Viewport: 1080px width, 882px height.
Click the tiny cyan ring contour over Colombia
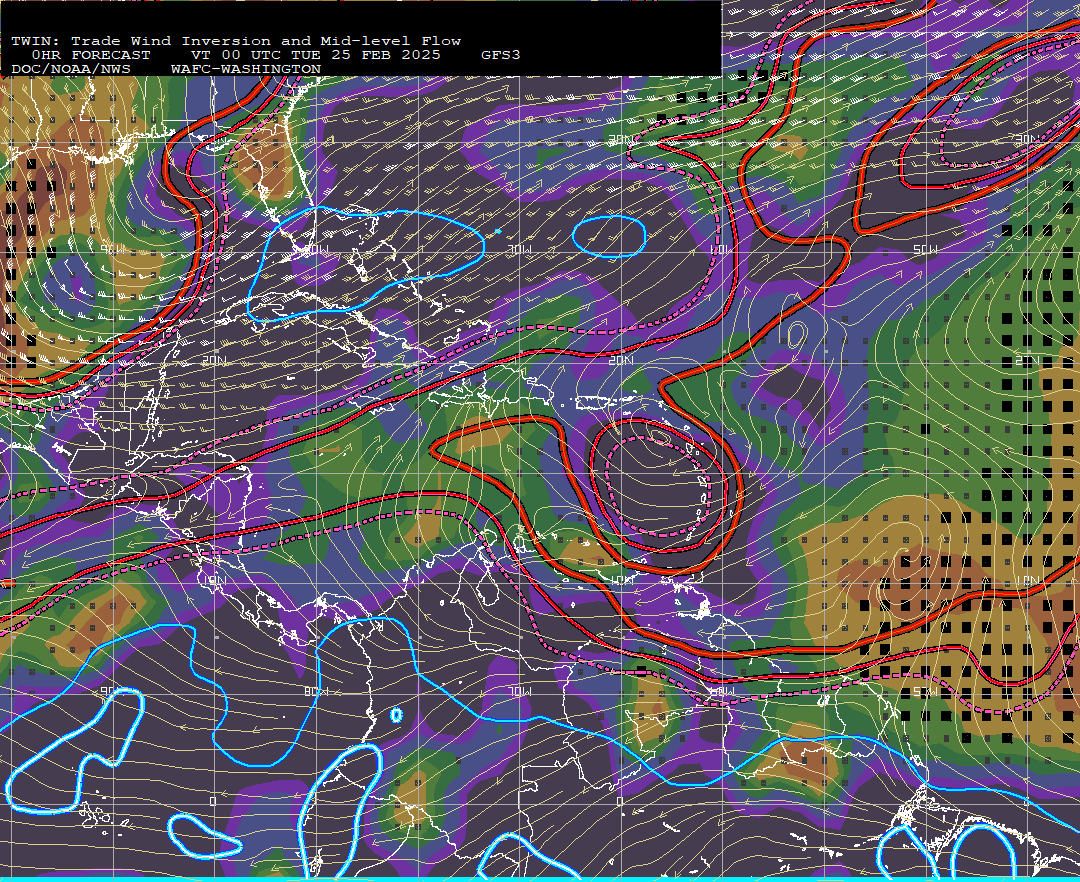pos(396,715)
